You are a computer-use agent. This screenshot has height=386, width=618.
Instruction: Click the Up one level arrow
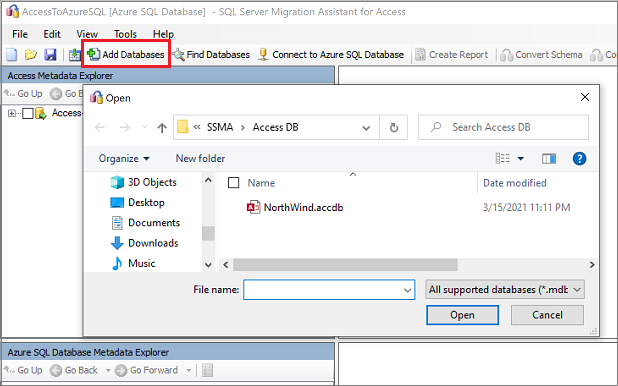click(x=162, y=127)
